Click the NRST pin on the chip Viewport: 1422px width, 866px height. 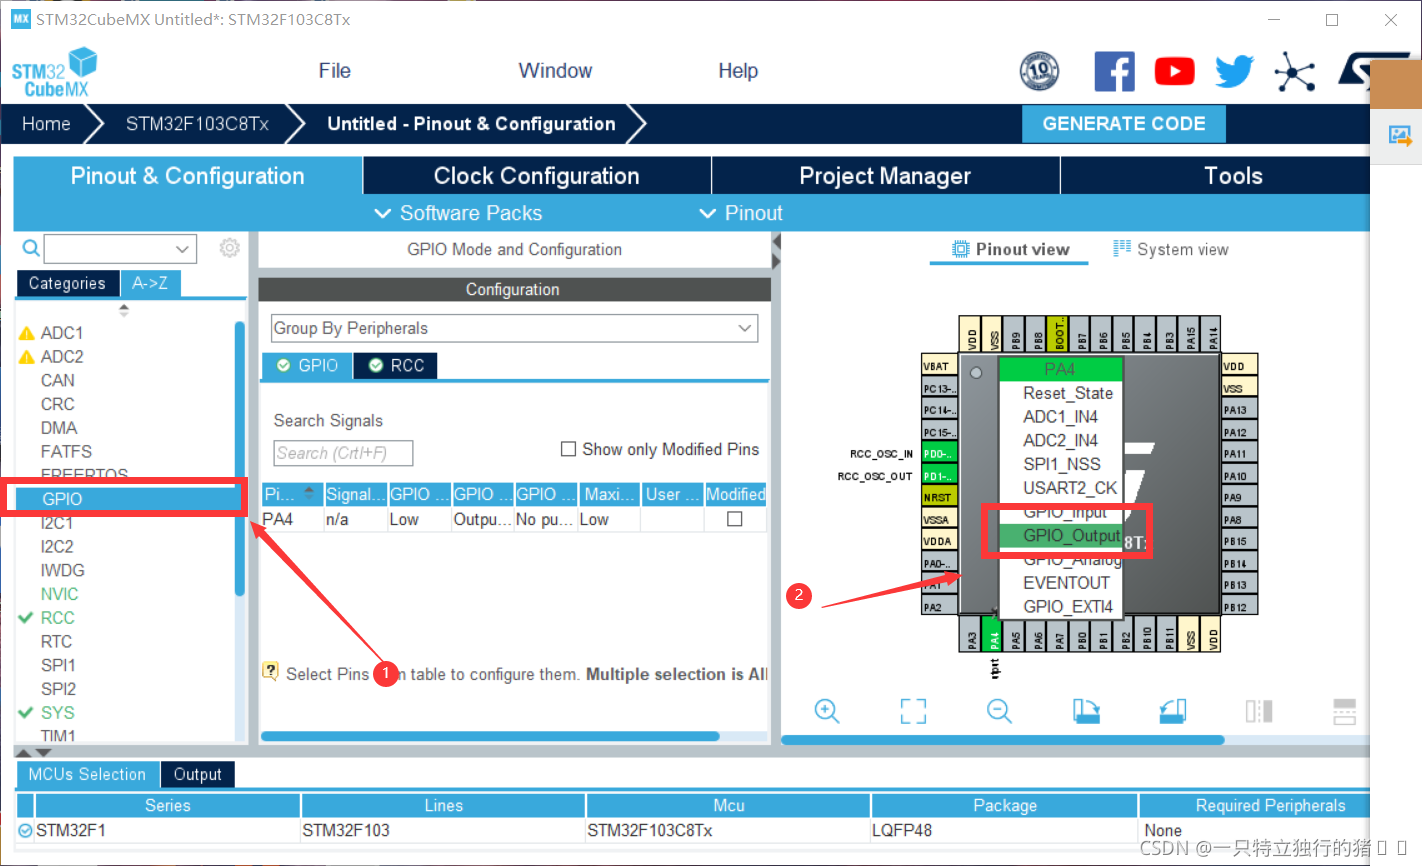(x=938, y=497)
